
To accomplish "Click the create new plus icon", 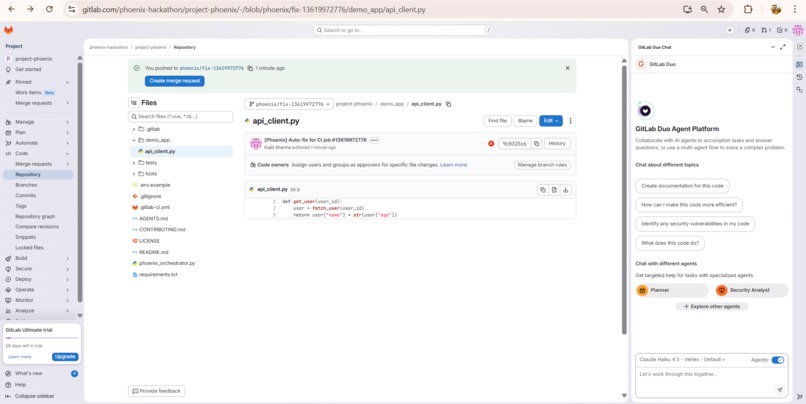I will [729, 30].
